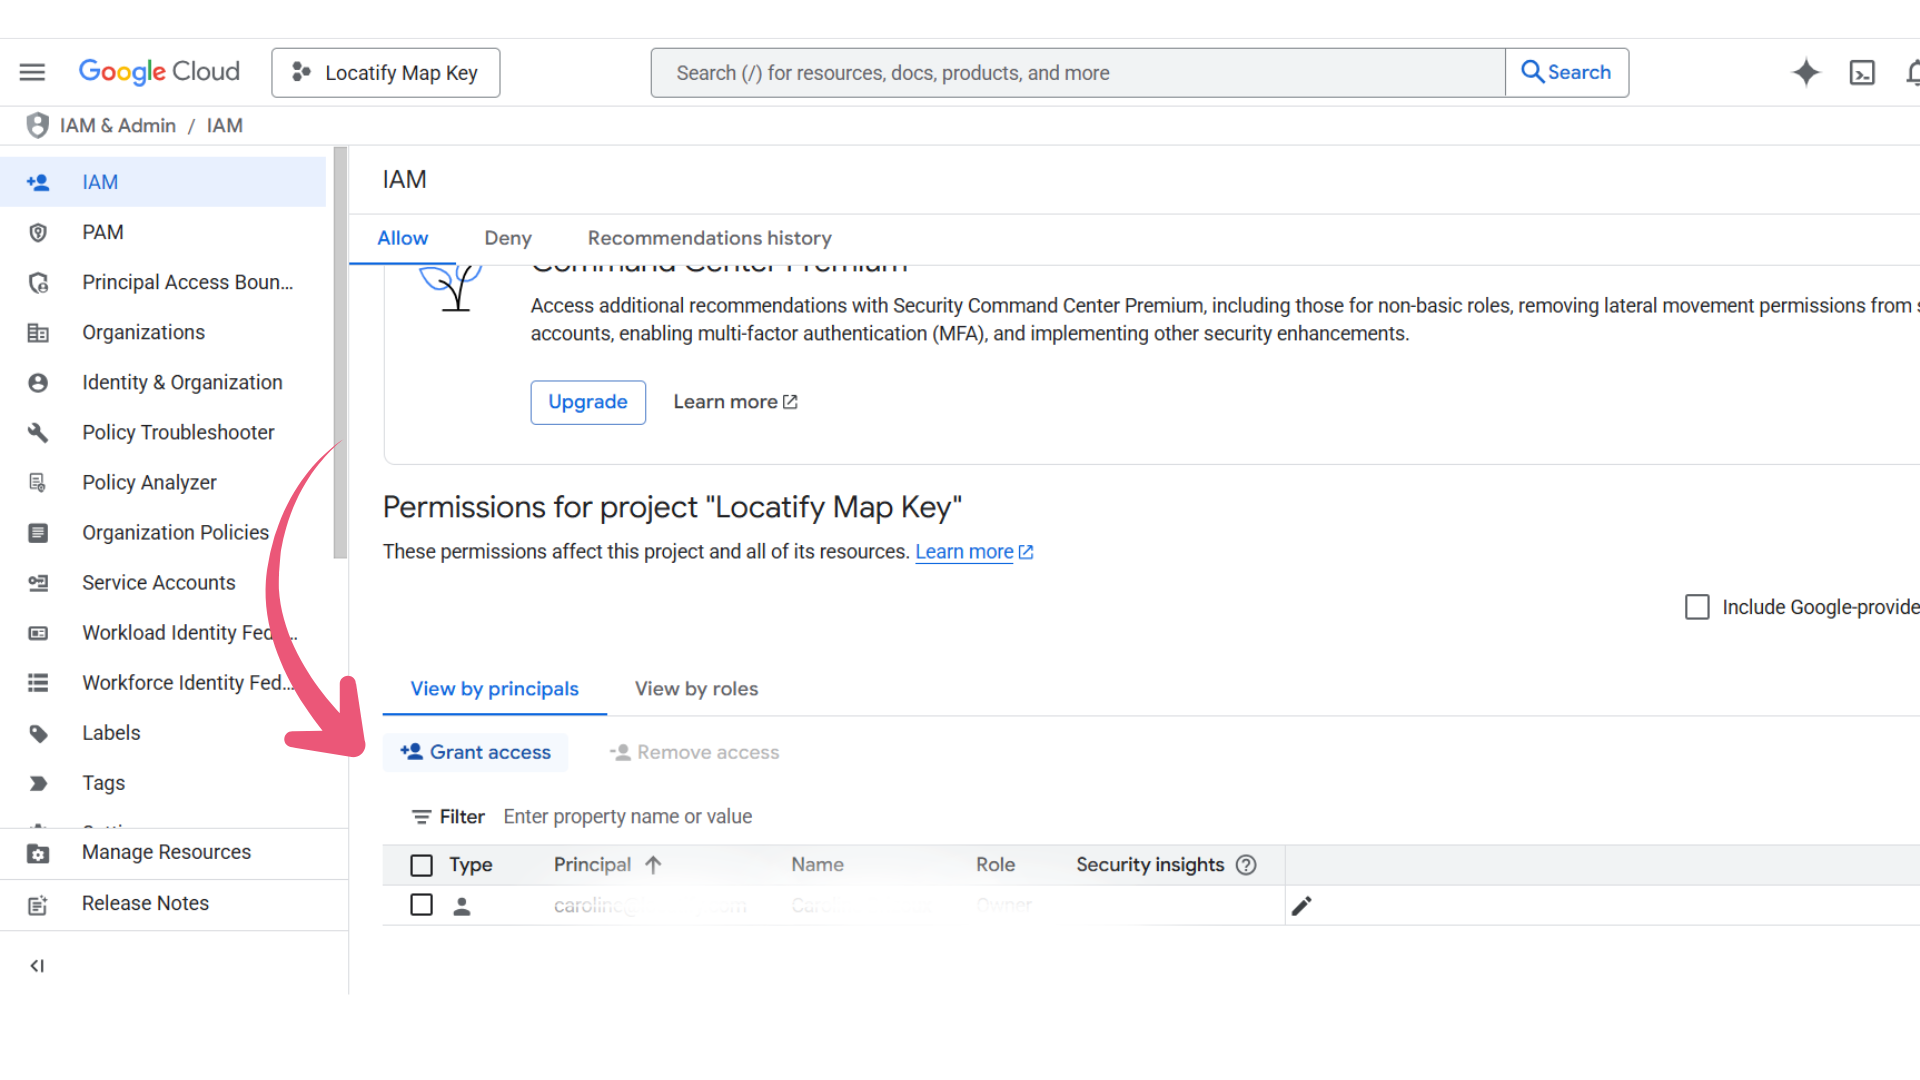This screenshot has height=1080, width=1920.
Task: Click the pencil edit principal icon
Action: point(1301,906)
